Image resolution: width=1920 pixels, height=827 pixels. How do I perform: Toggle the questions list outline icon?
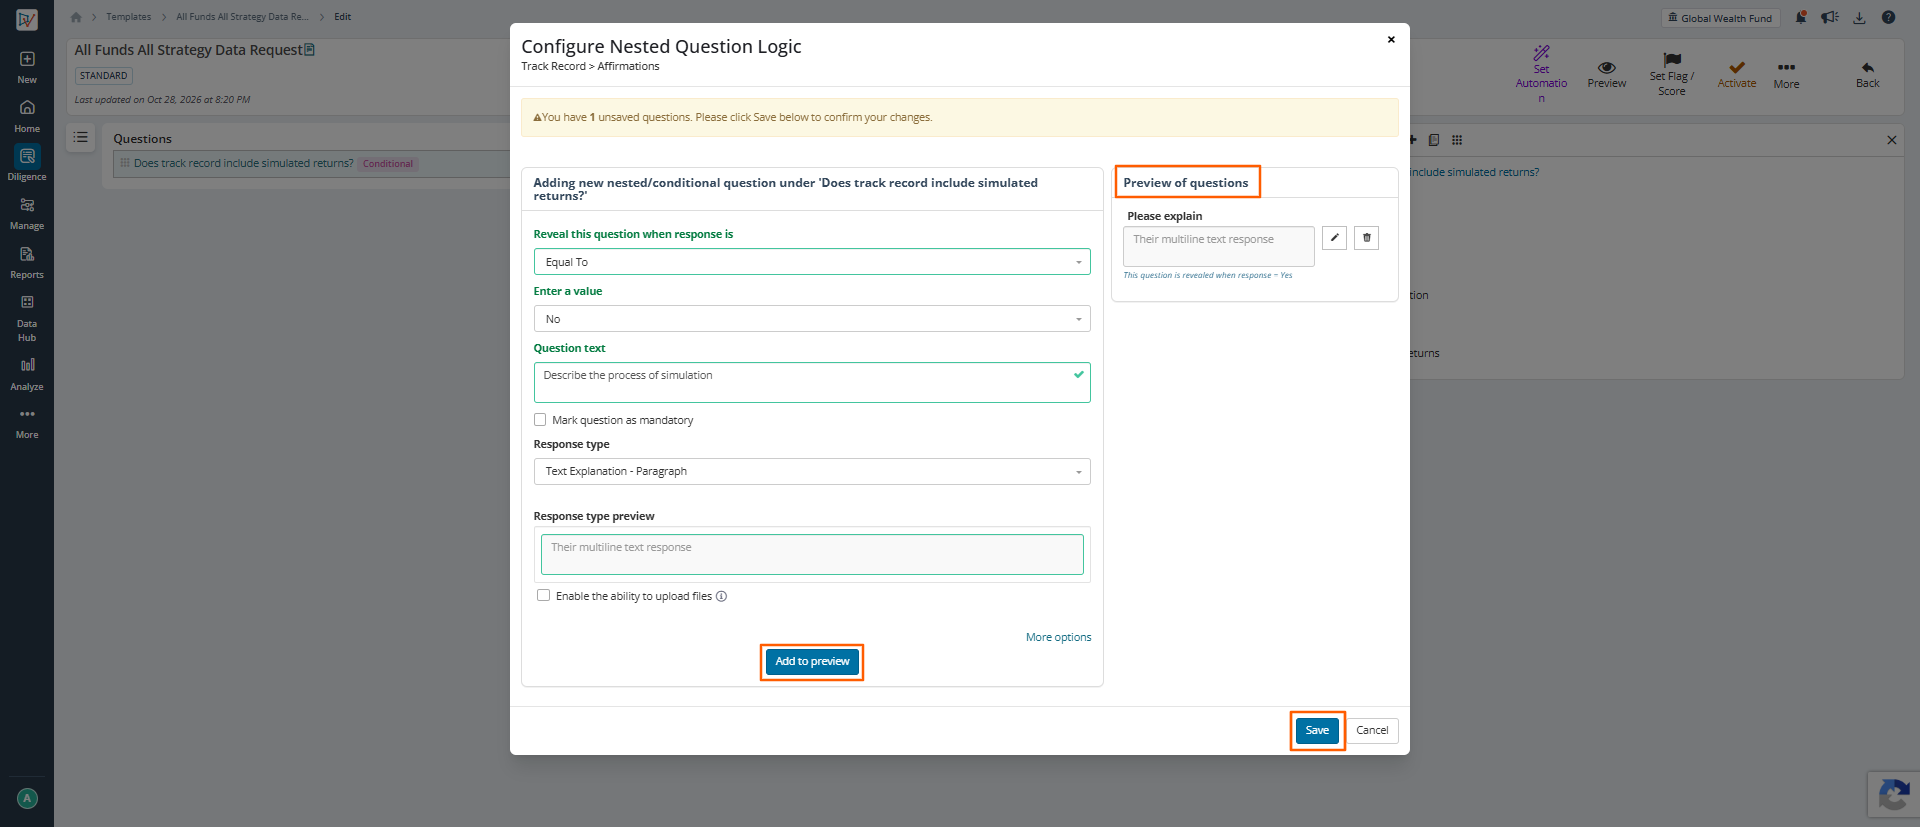click(x=81, y=137)
